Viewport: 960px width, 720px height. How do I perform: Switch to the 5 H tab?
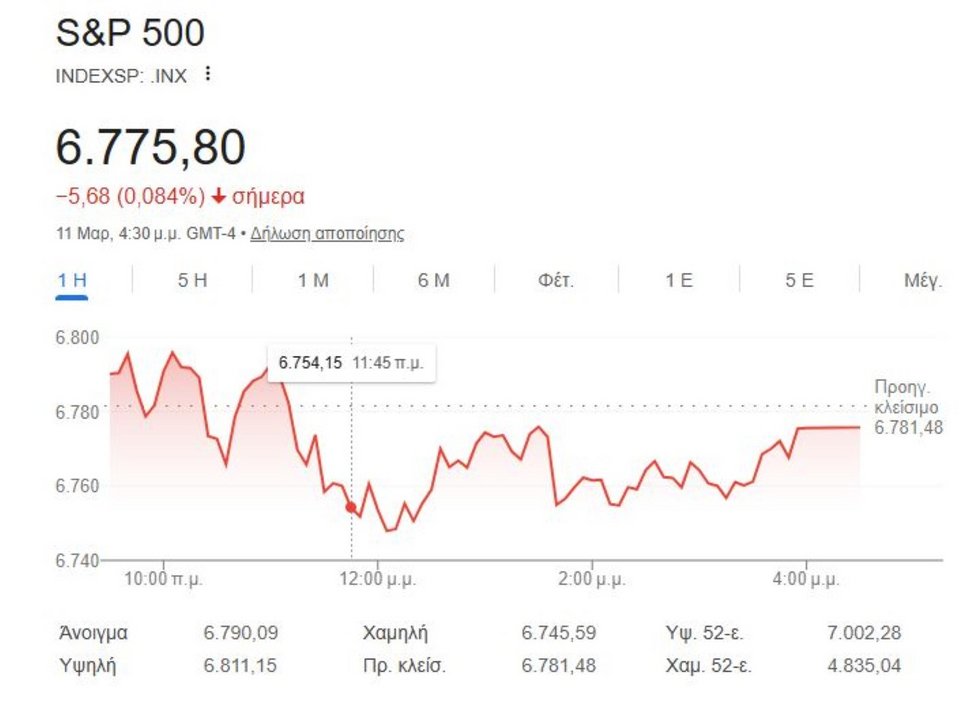pyautogui.click(x=192, y=281)
